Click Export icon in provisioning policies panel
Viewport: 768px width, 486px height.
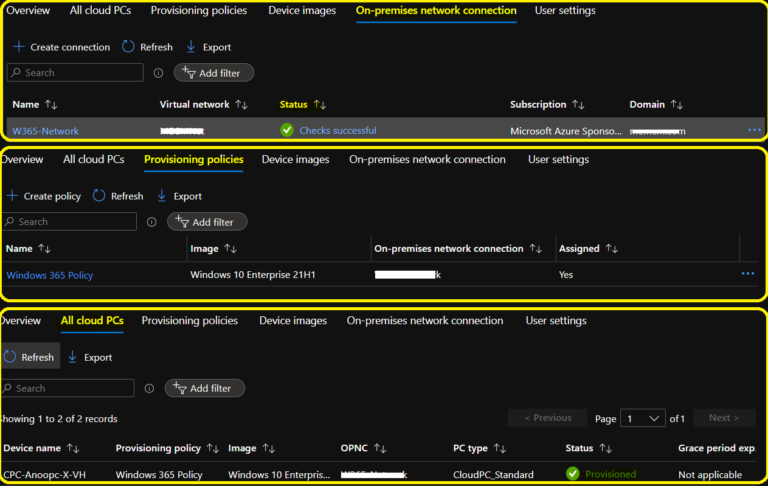click(x=162, y=195)
